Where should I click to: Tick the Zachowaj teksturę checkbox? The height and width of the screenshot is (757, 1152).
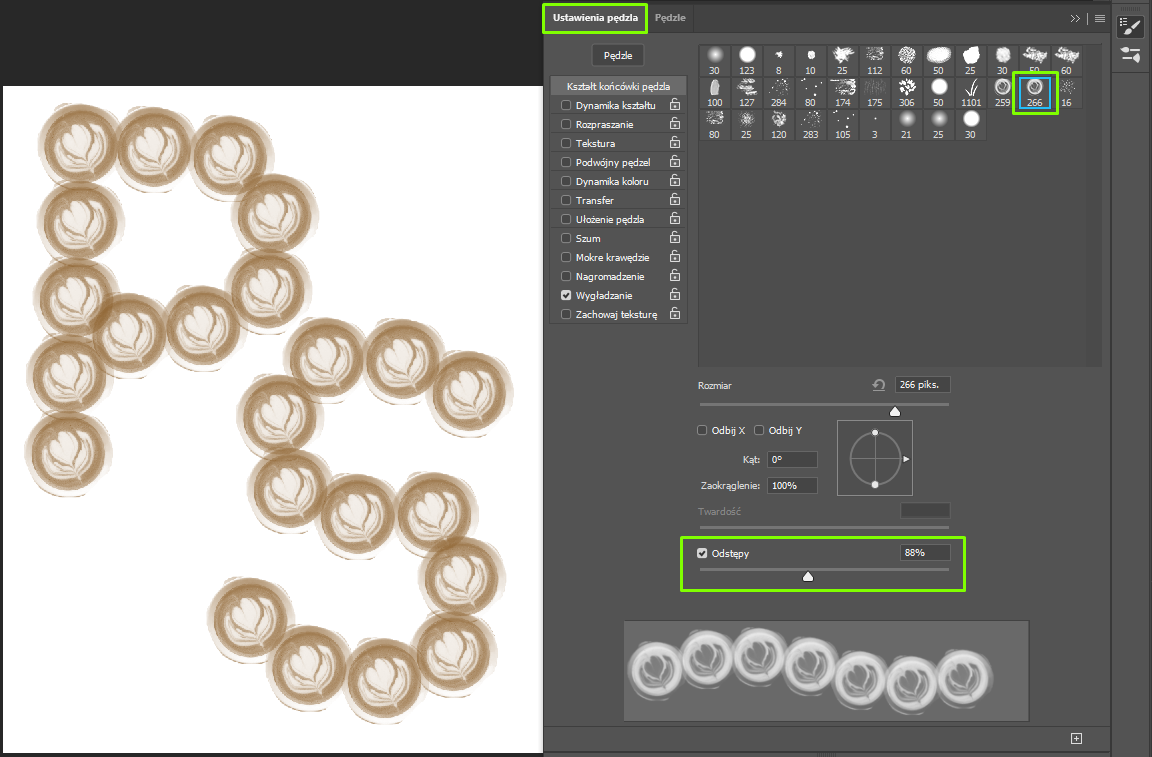tap(566, 315)
